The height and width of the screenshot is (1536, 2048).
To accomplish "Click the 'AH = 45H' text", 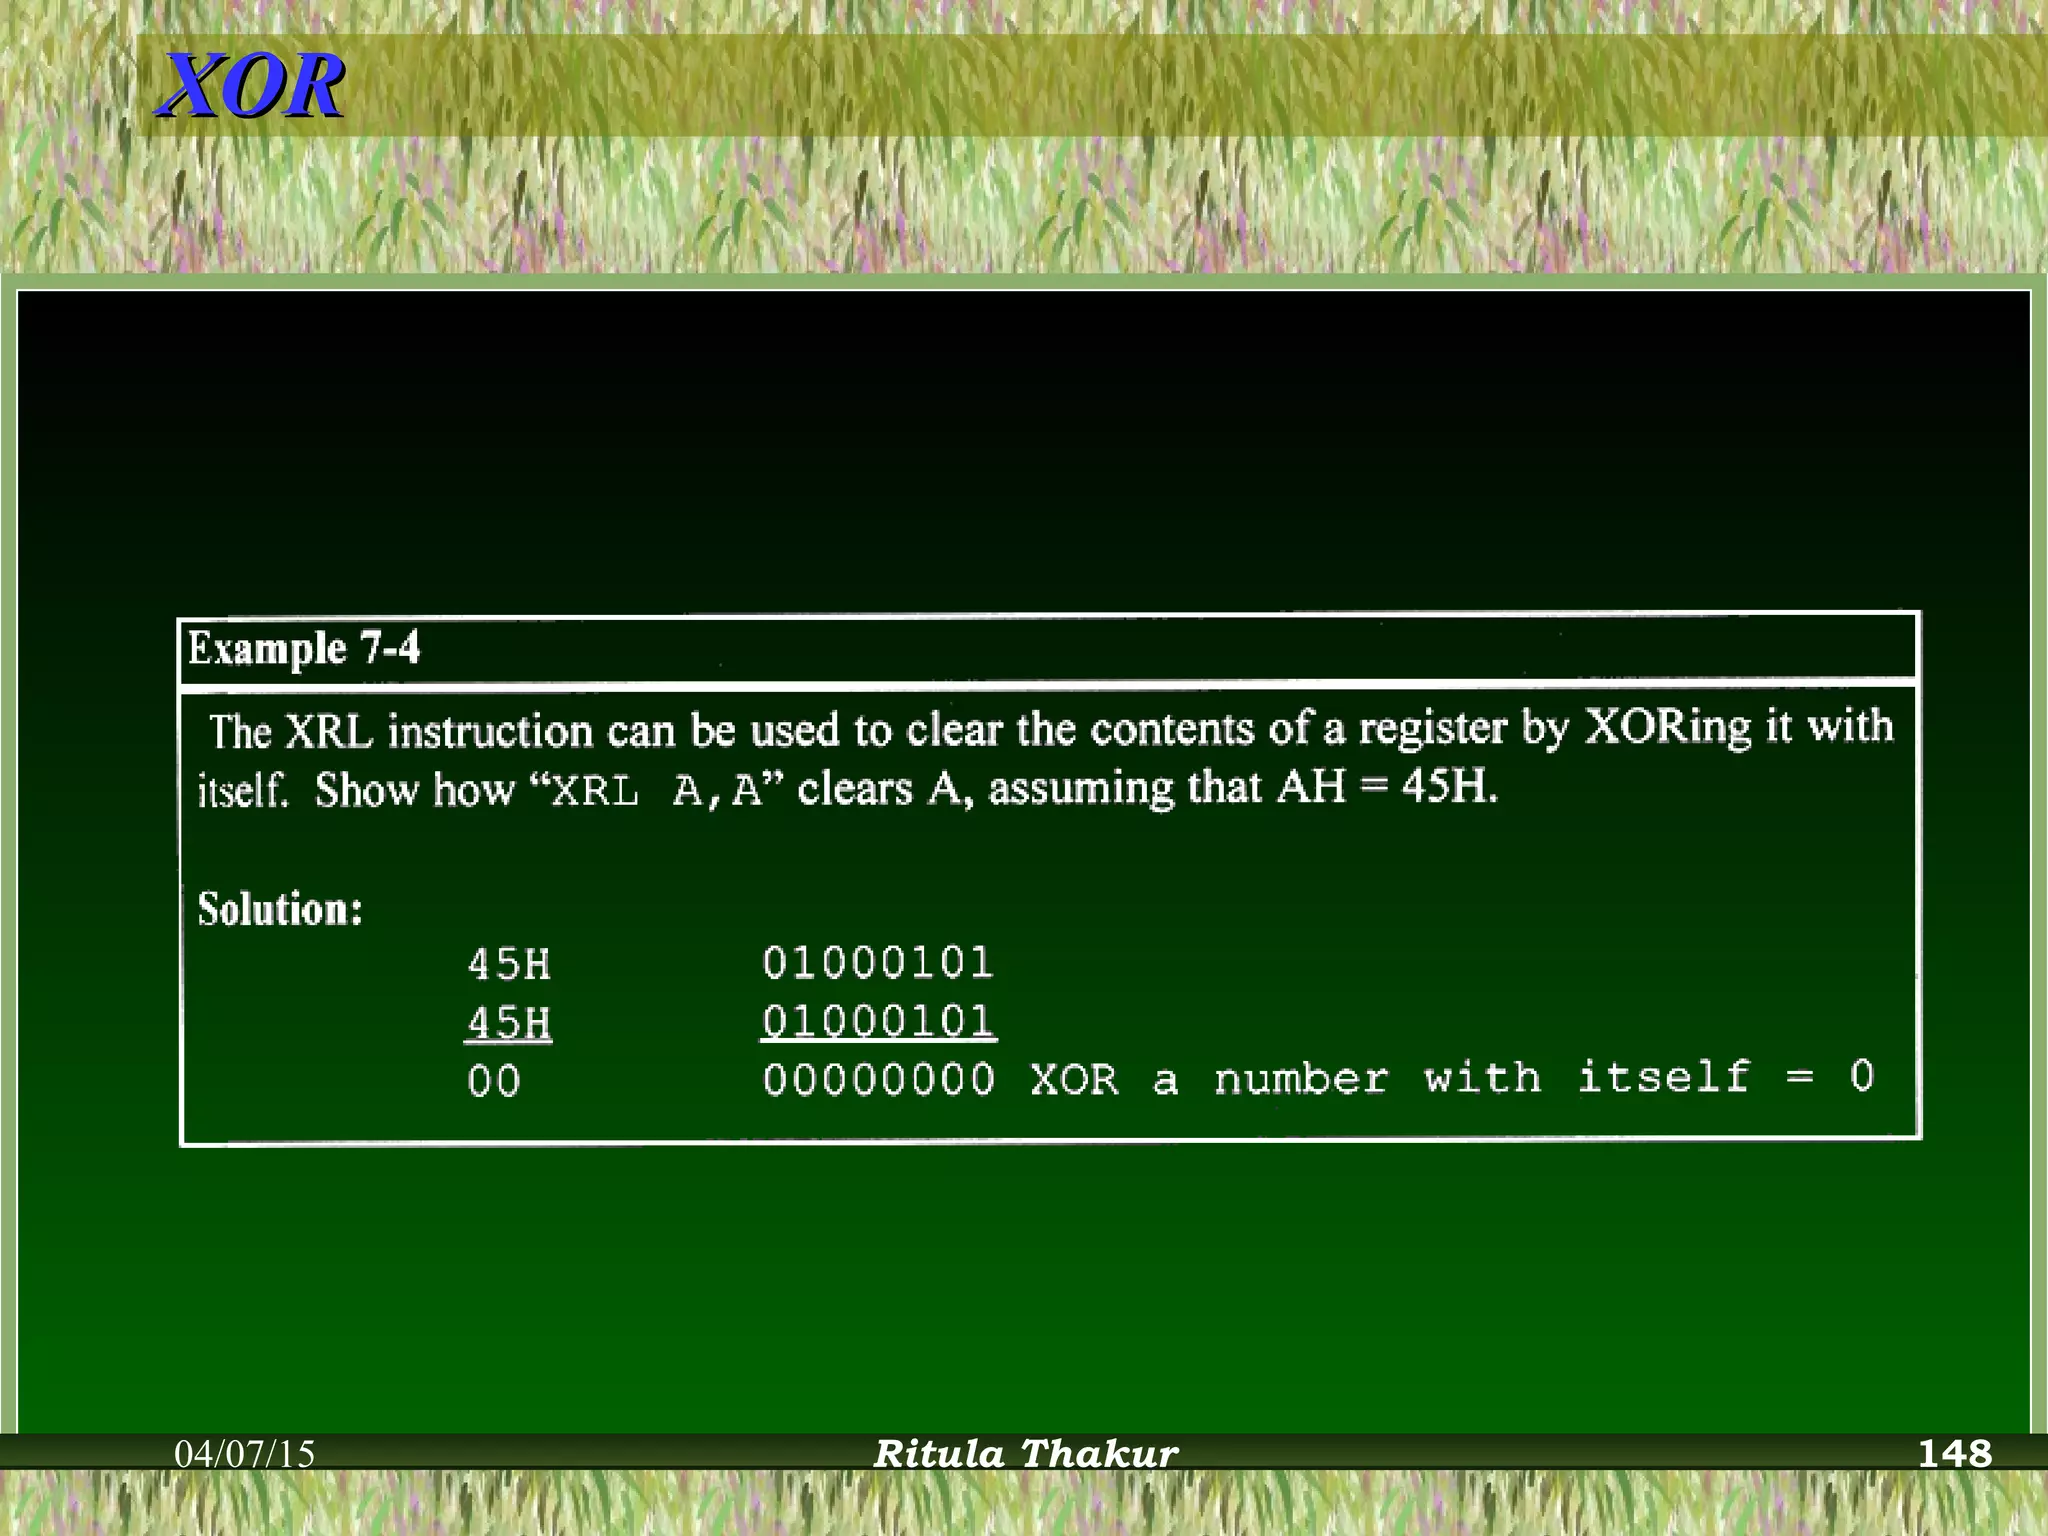I will (x=1387, y=787).
